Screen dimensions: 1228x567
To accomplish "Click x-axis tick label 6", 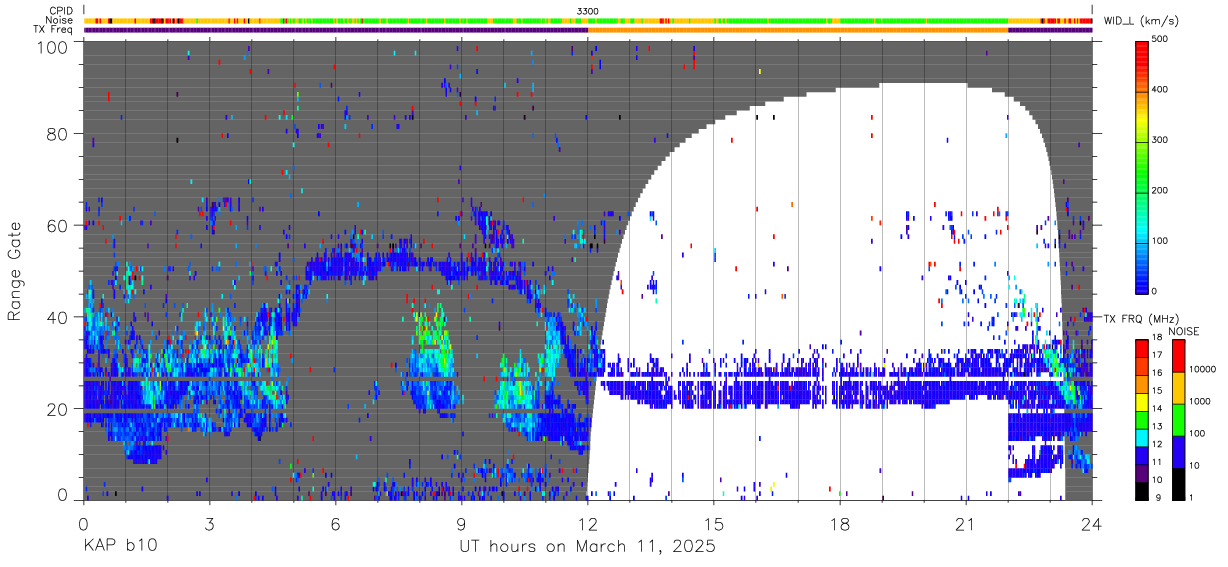I will coord(335,524).
